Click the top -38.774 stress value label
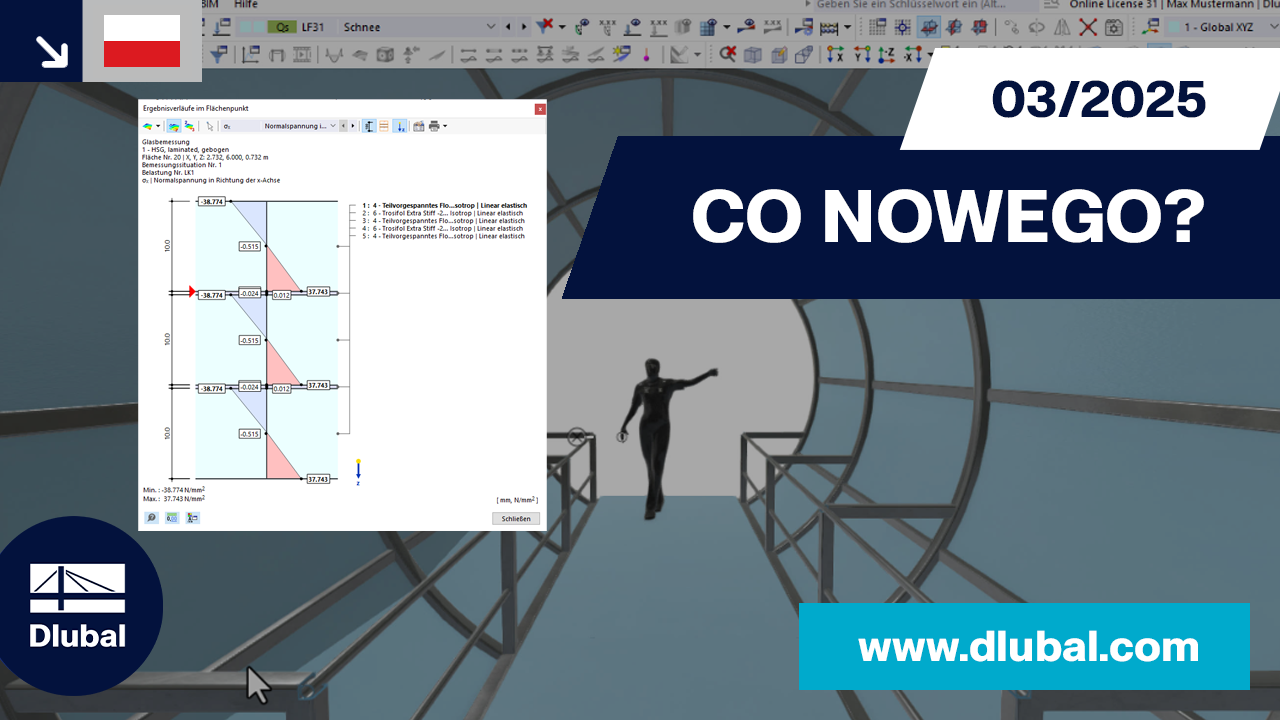The image size is (1280, 720). pyautogui.click(x=211, y=201)
